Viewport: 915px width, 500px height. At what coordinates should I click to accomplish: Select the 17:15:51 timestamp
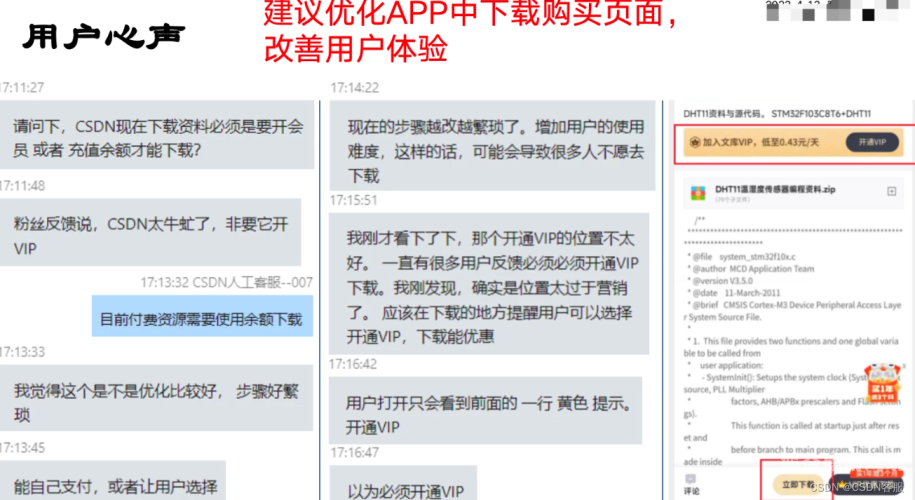(x=354, y=200)
